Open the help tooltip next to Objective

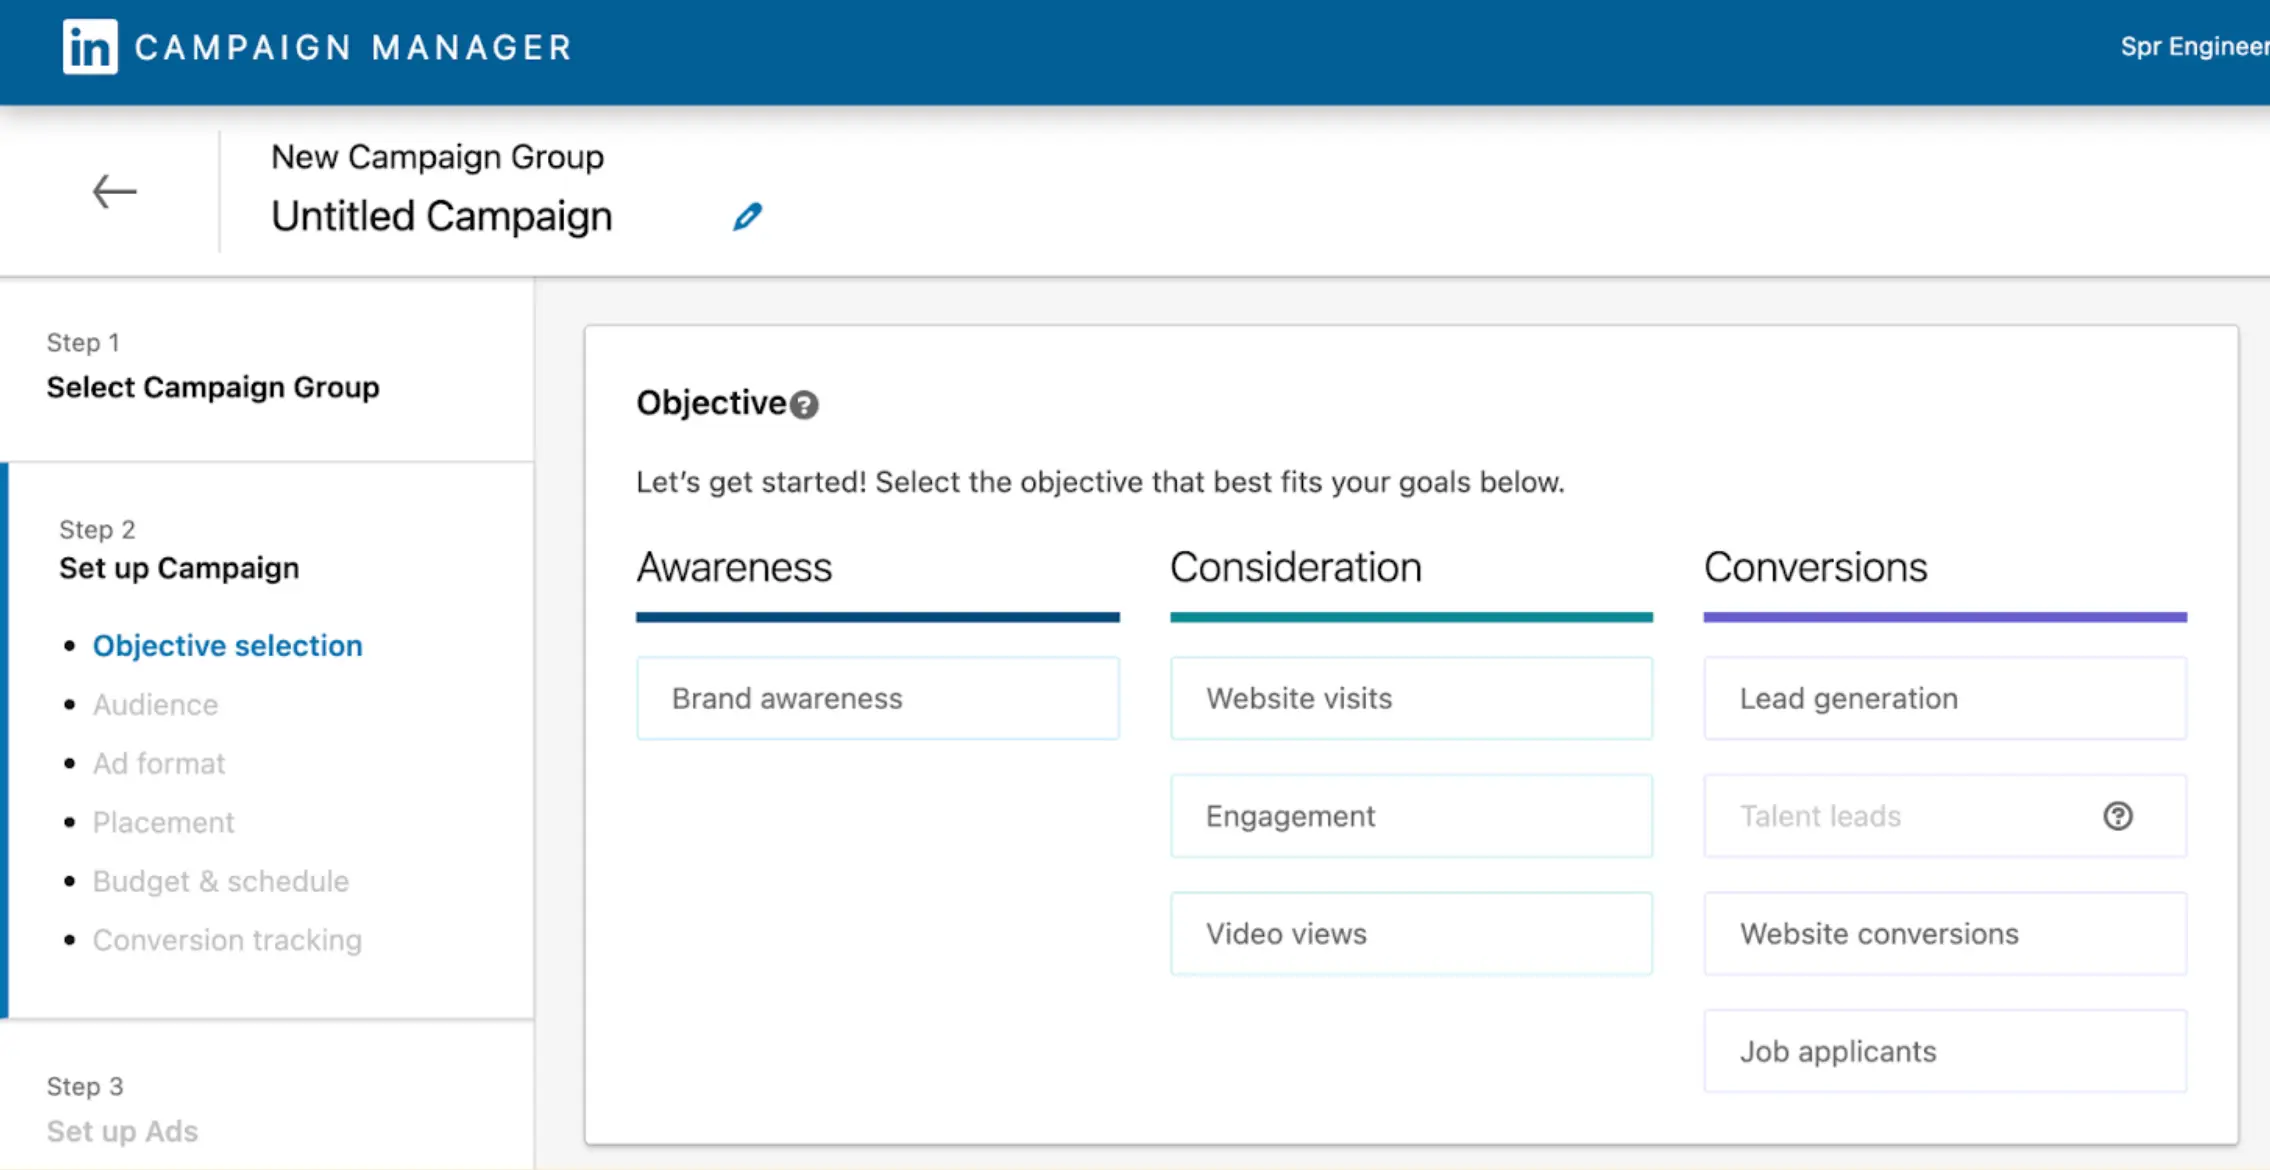click(805, 405)
